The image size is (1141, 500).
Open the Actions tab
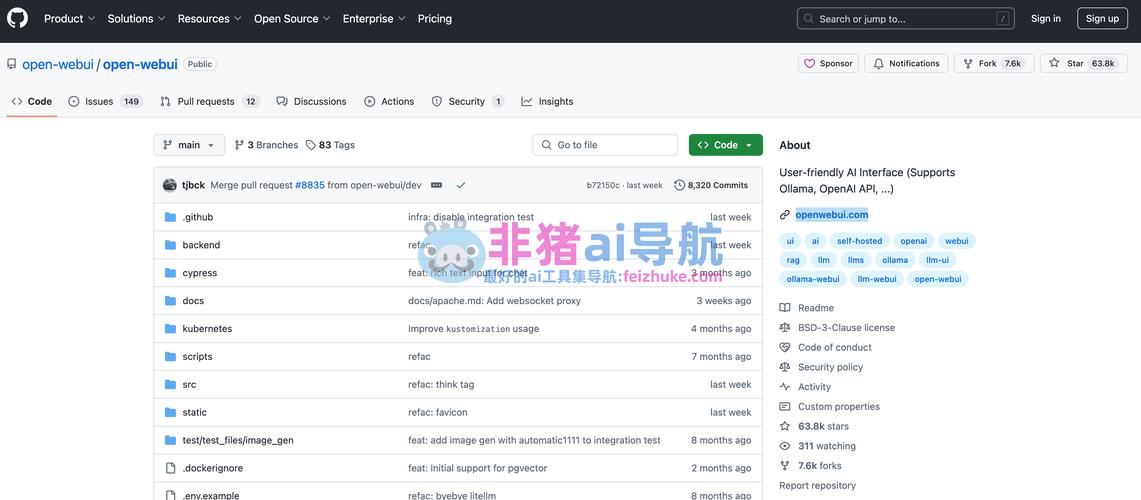click(x=389, y=102)
